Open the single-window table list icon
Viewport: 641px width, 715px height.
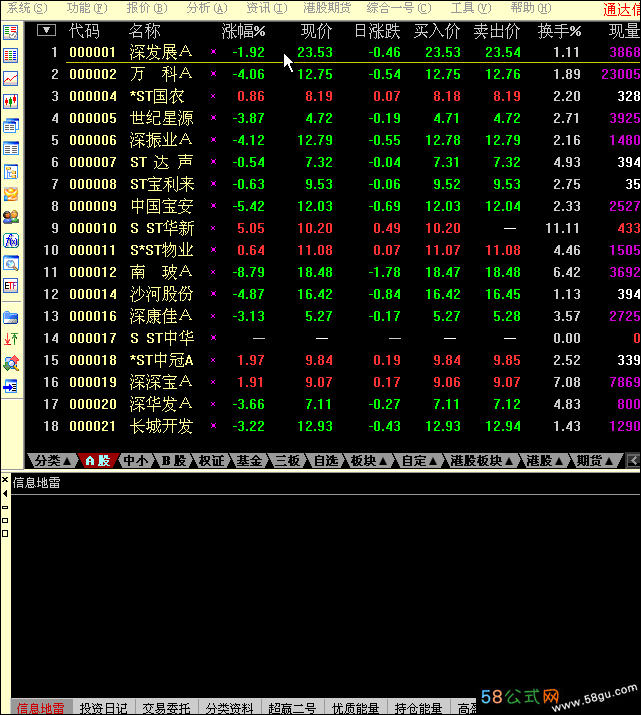[10, 148]
